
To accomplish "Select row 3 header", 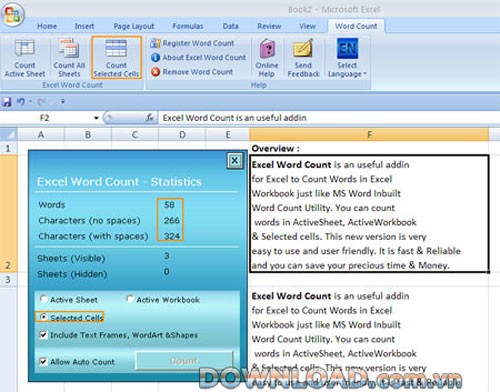I will pyautogui.click(x=8, y=279).
